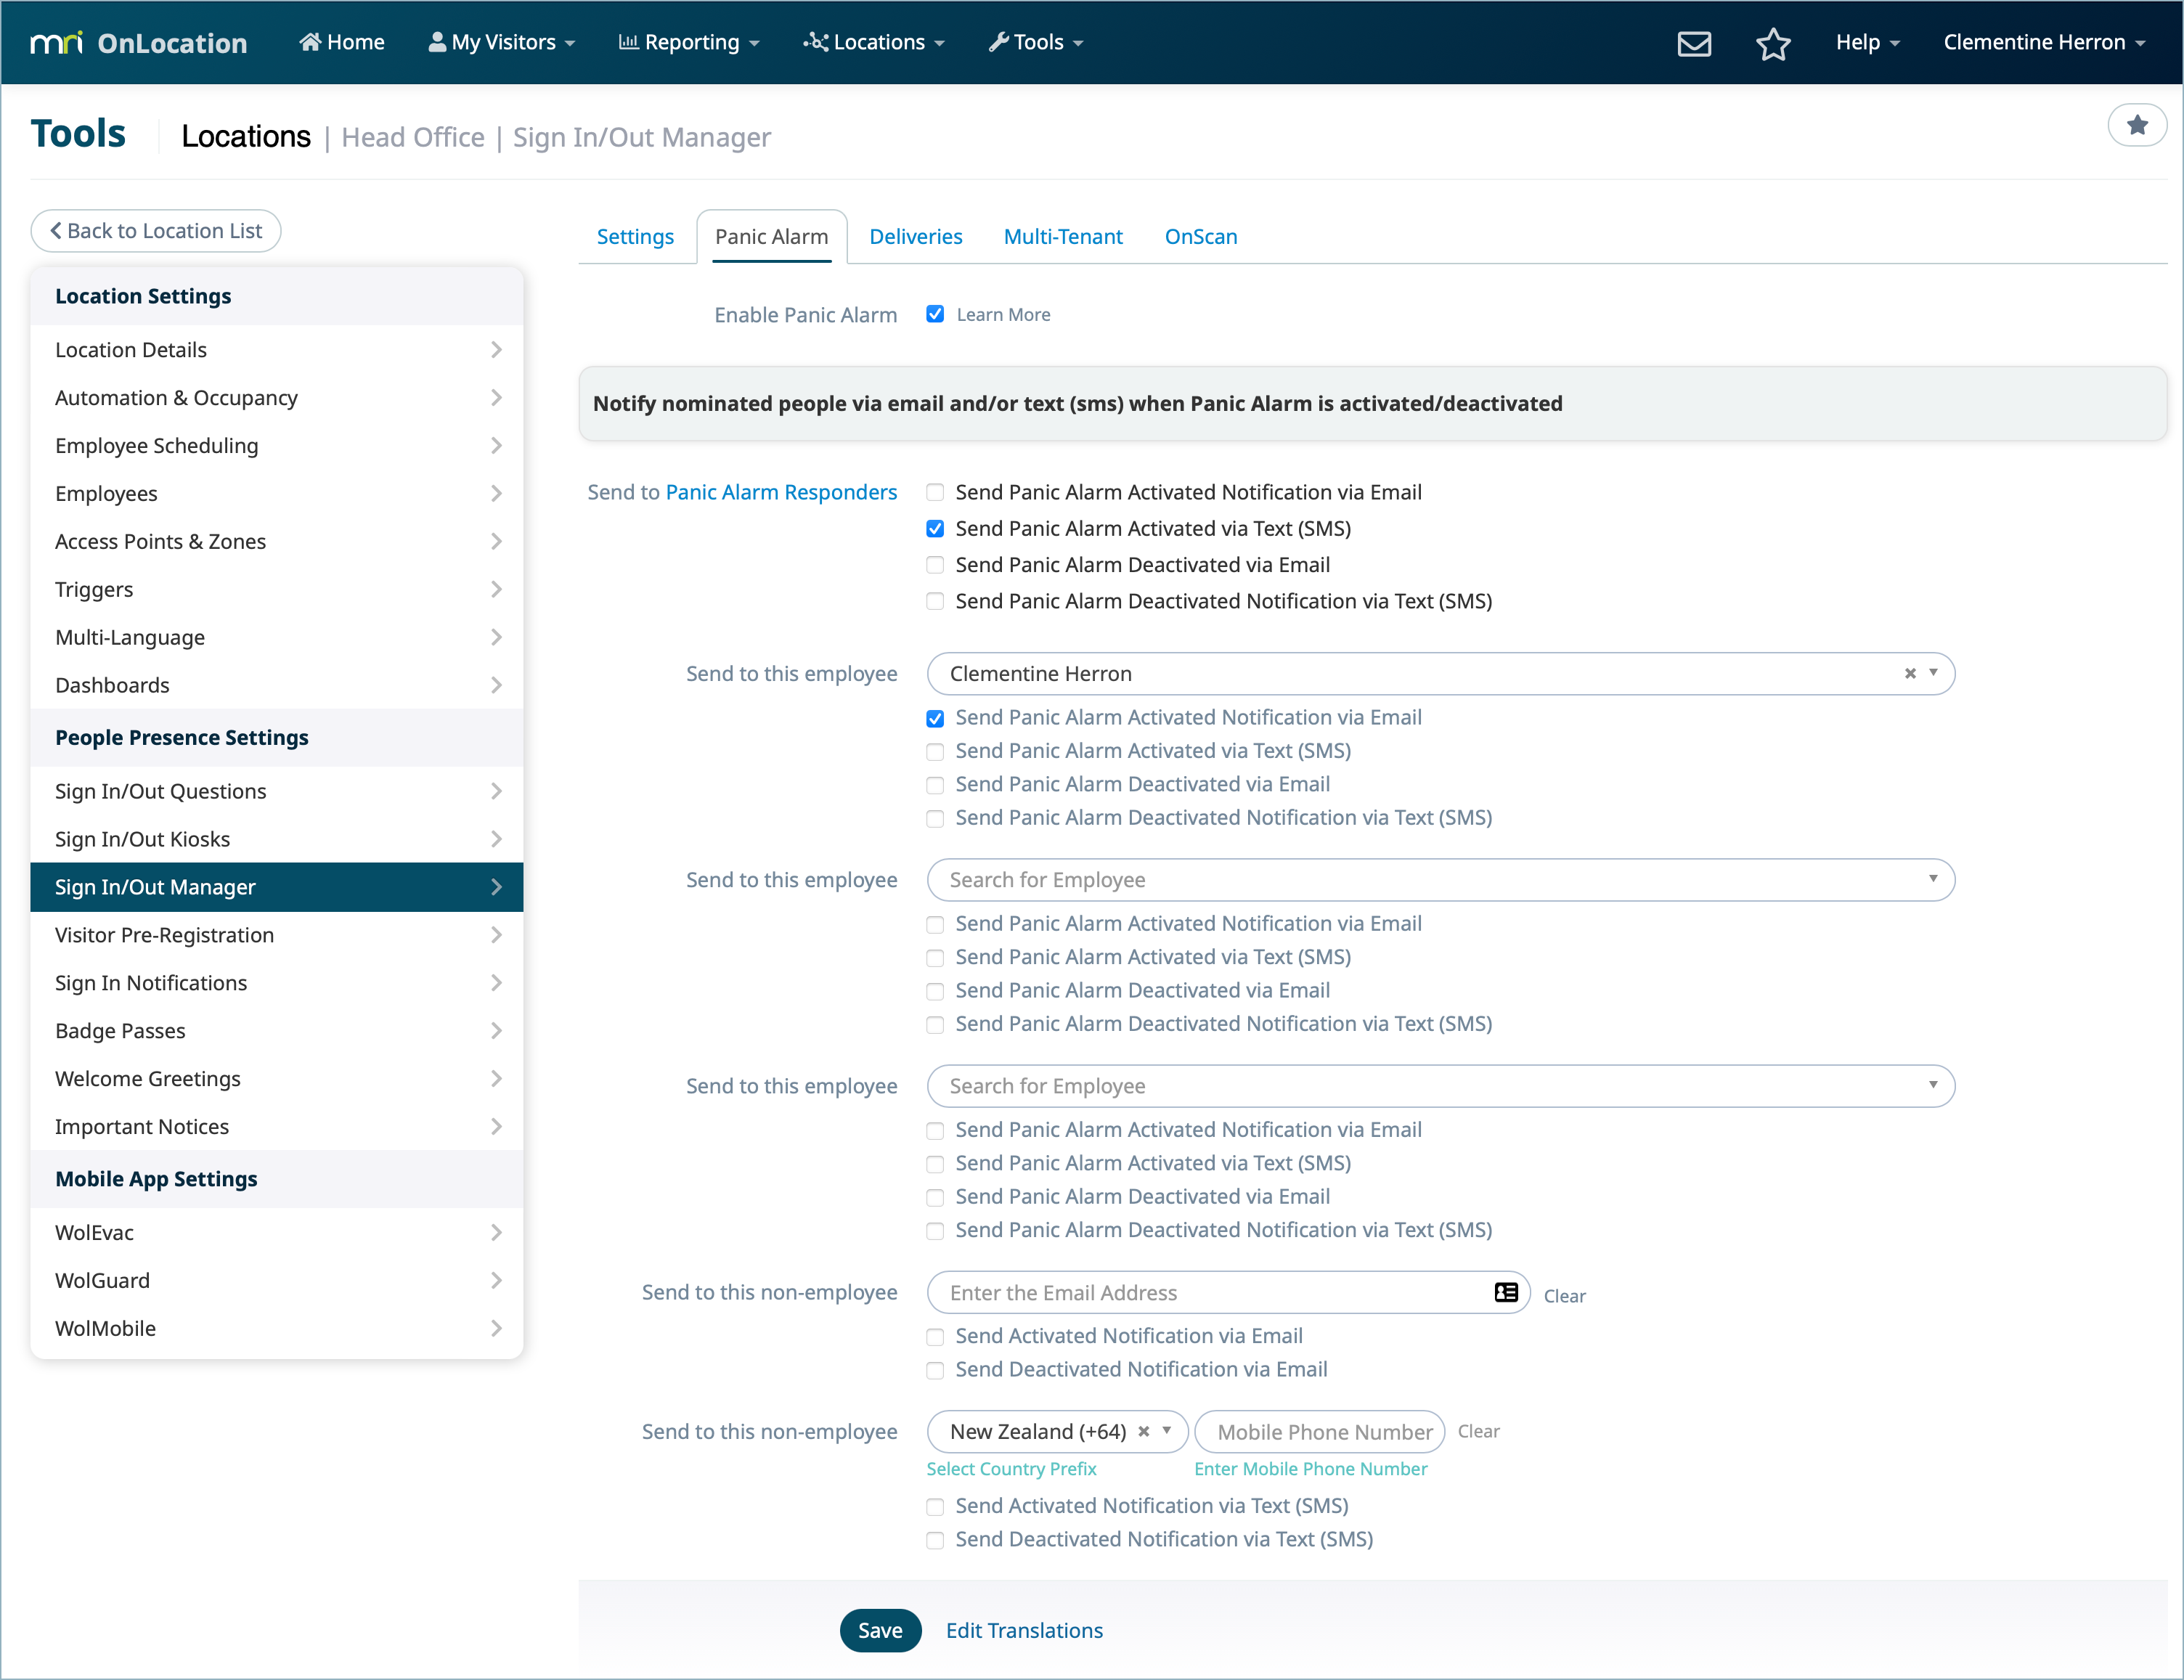2184x1680 pixels.
Task: Click chevron beside Location Details
Action: [x=496, y=350]
